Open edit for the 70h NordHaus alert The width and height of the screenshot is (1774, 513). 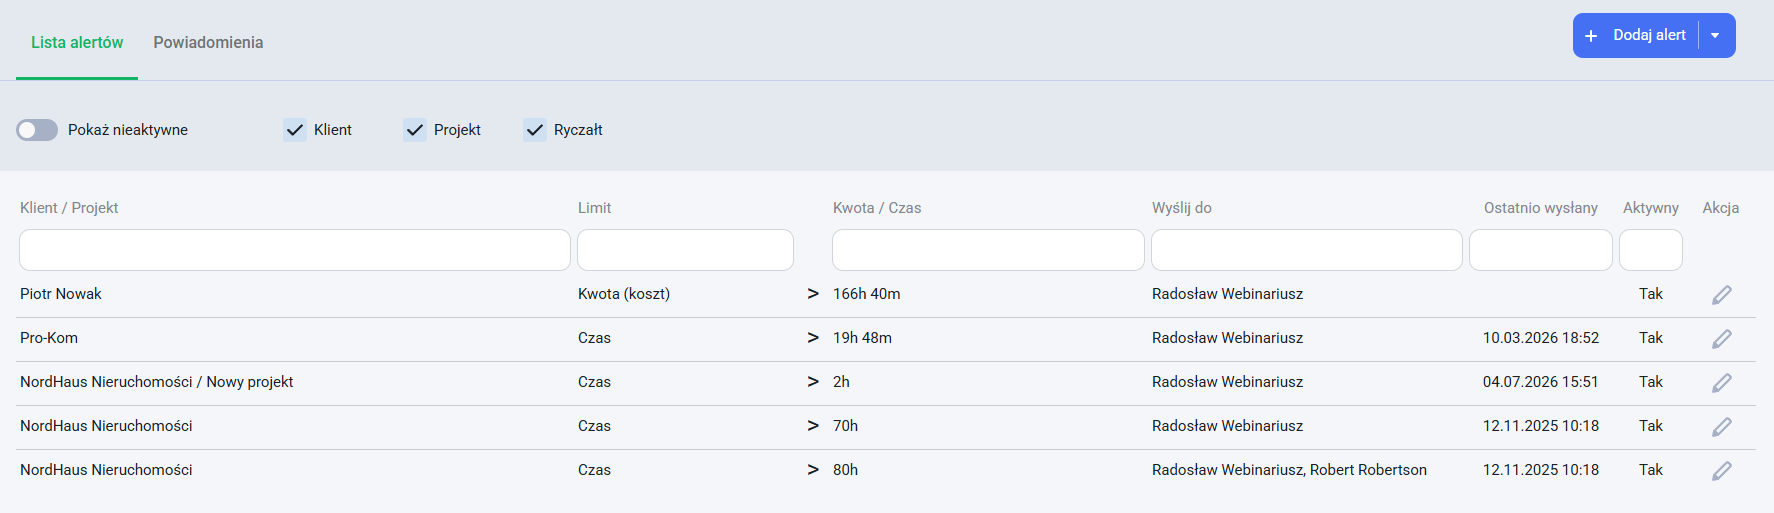[x=1721, y=427]
